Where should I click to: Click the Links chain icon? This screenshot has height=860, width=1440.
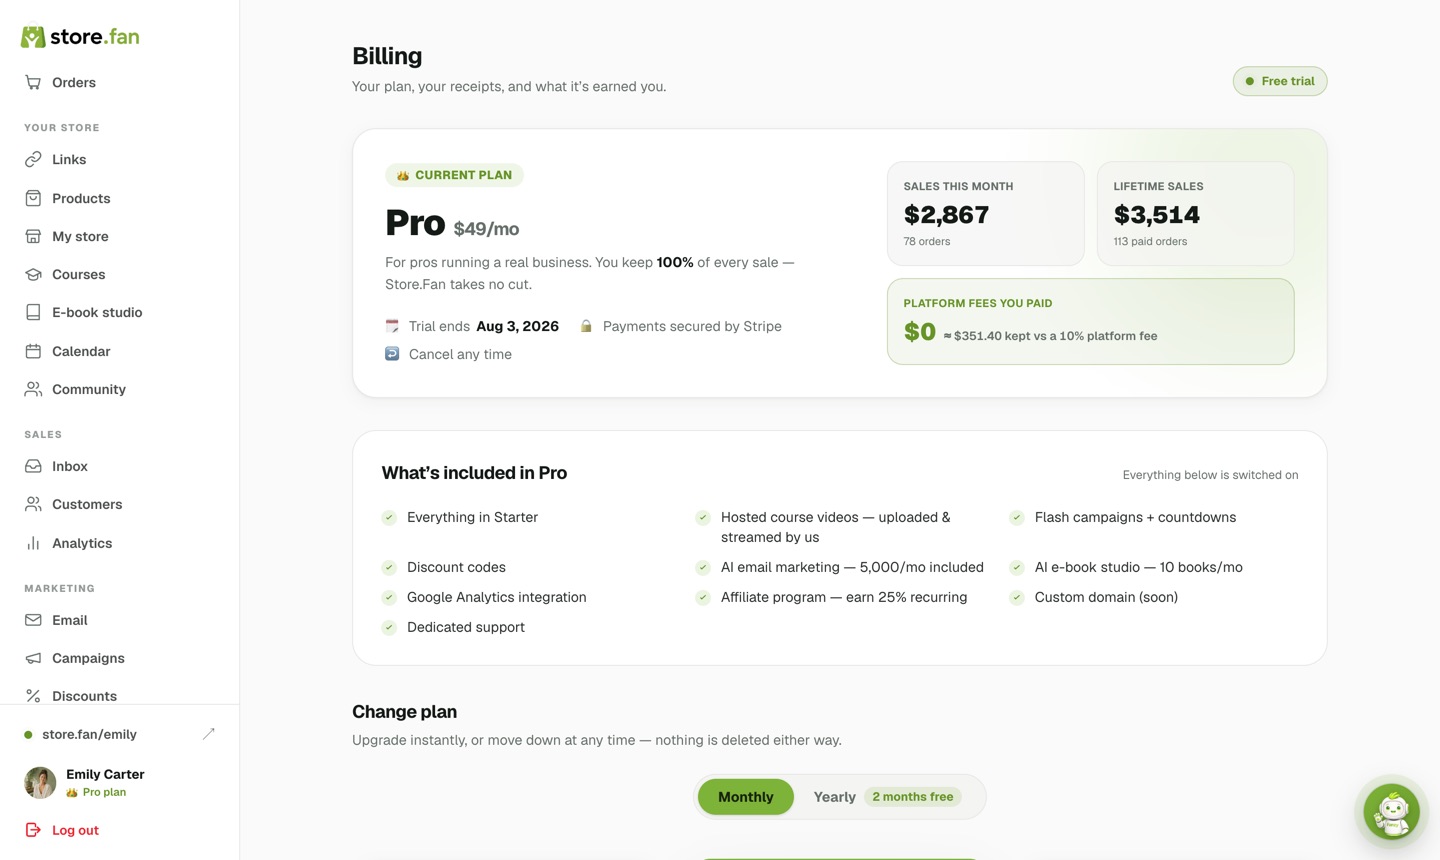[33, 160]
